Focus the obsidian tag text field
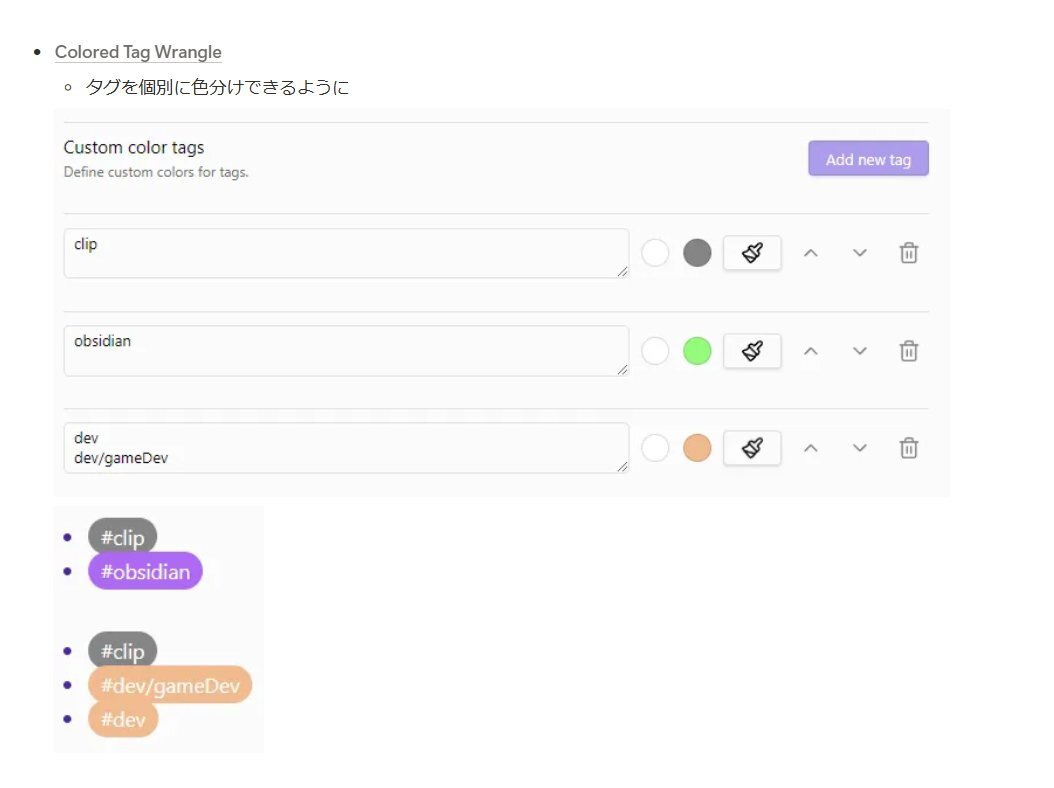Screen dimensions: 1054x788 [x=345, y=351]
